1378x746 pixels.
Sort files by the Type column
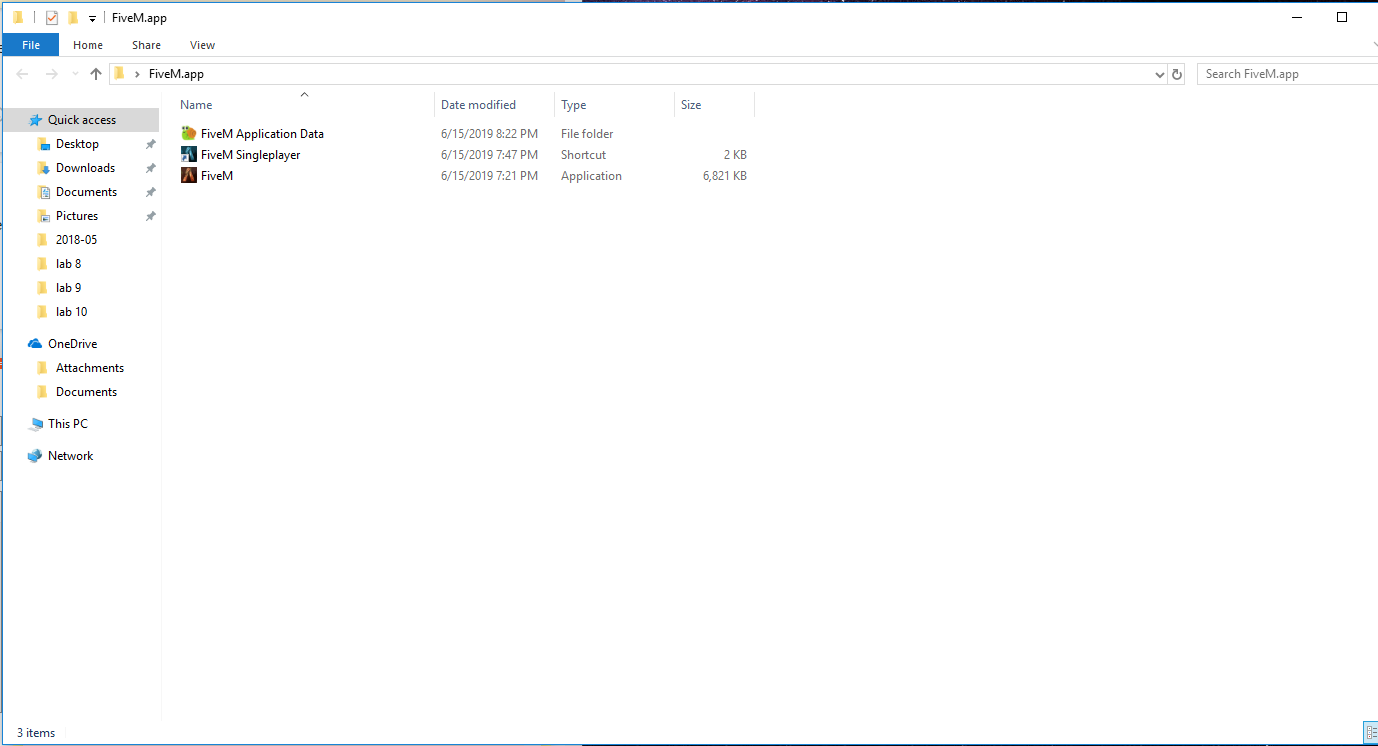point(615,105)
